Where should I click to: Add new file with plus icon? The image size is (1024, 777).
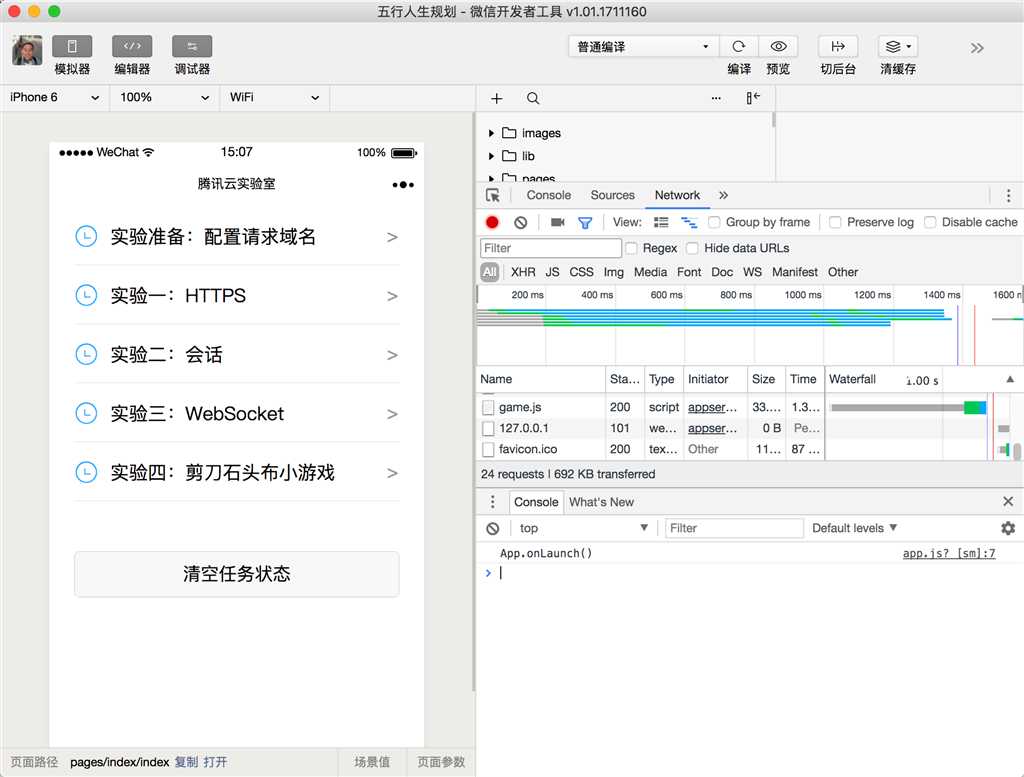(496, 98)
